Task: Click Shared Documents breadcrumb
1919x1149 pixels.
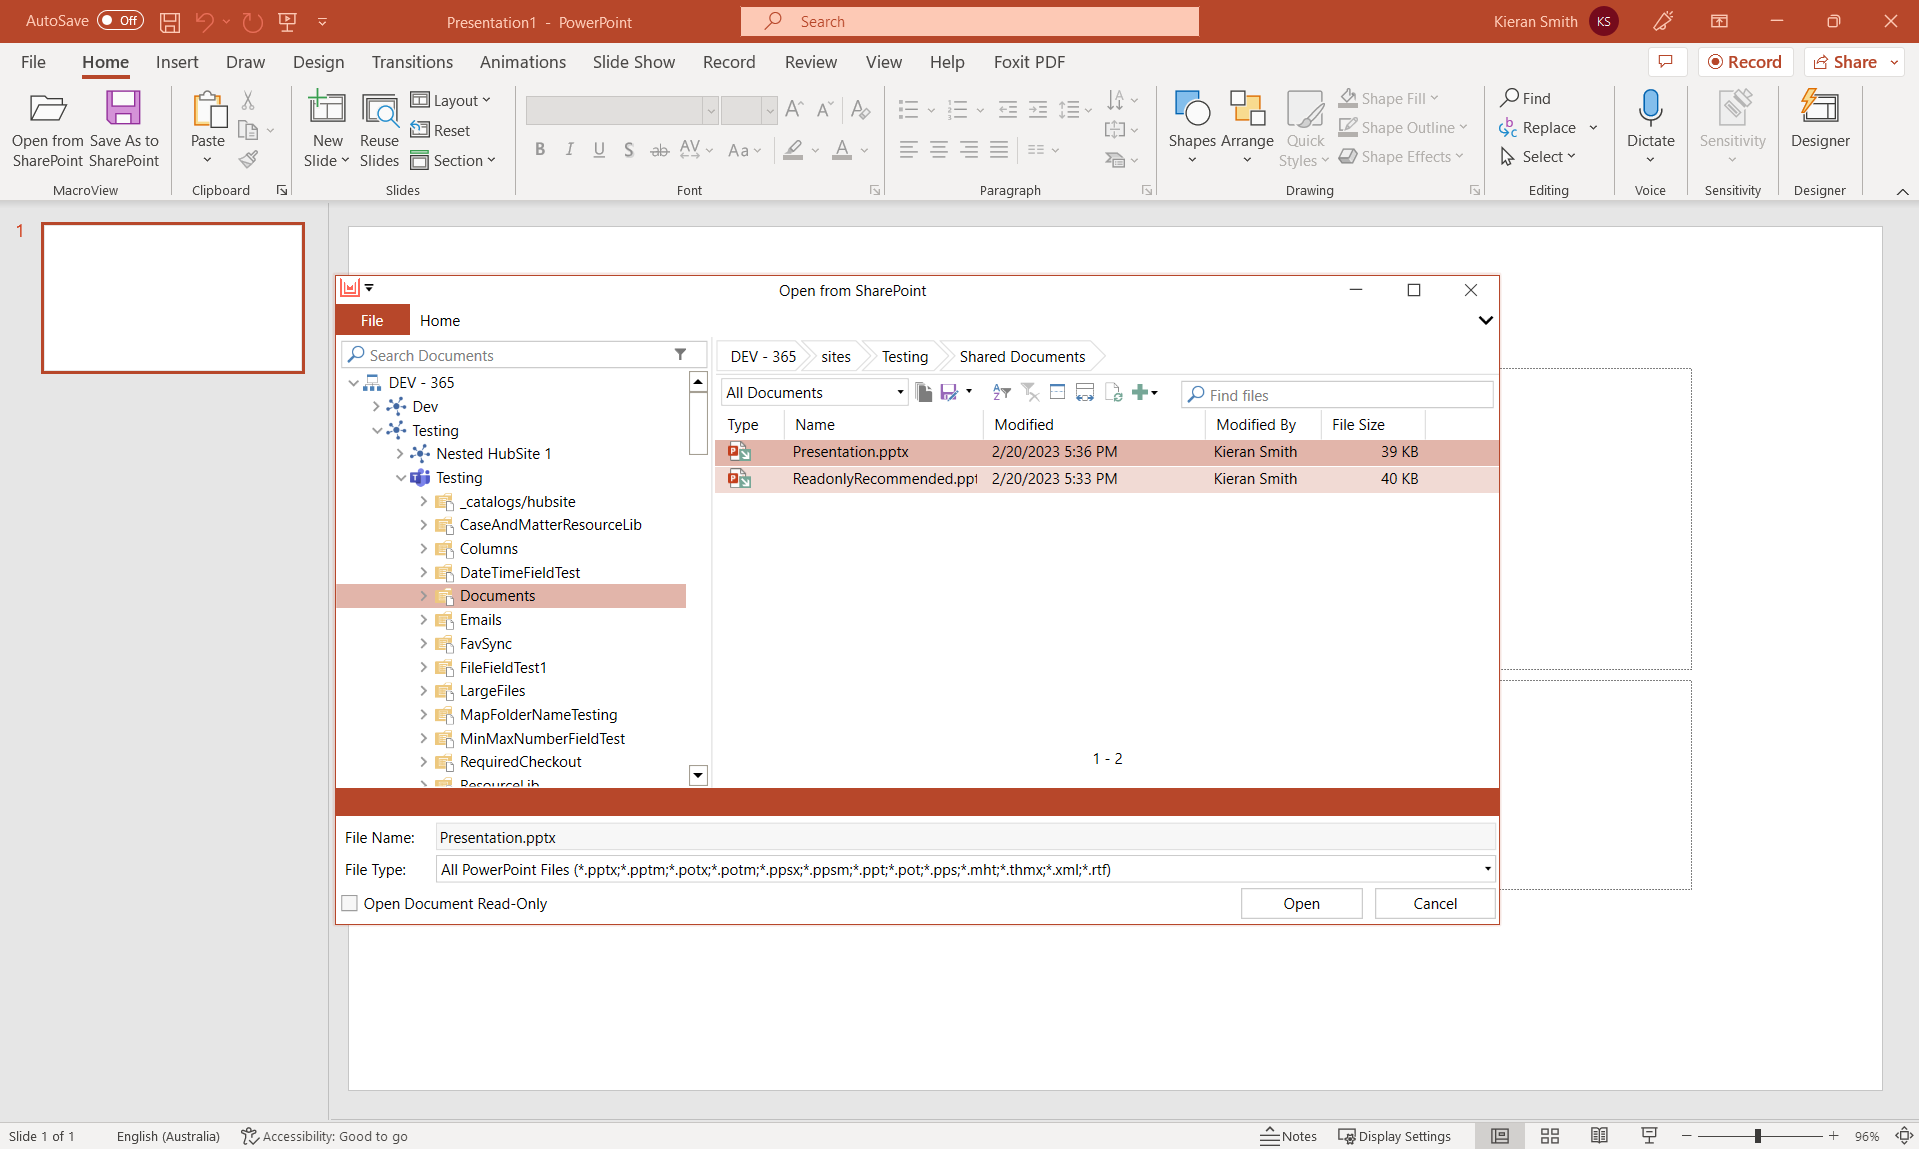Action: pyautogui.click(x=1022, y=356)
